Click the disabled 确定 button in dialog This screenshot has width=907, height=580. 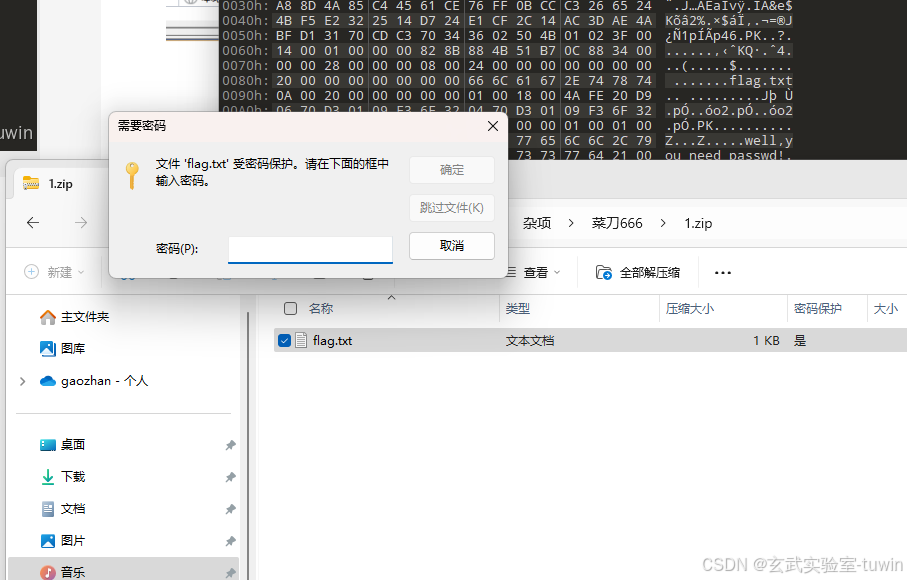pos(452,170)
